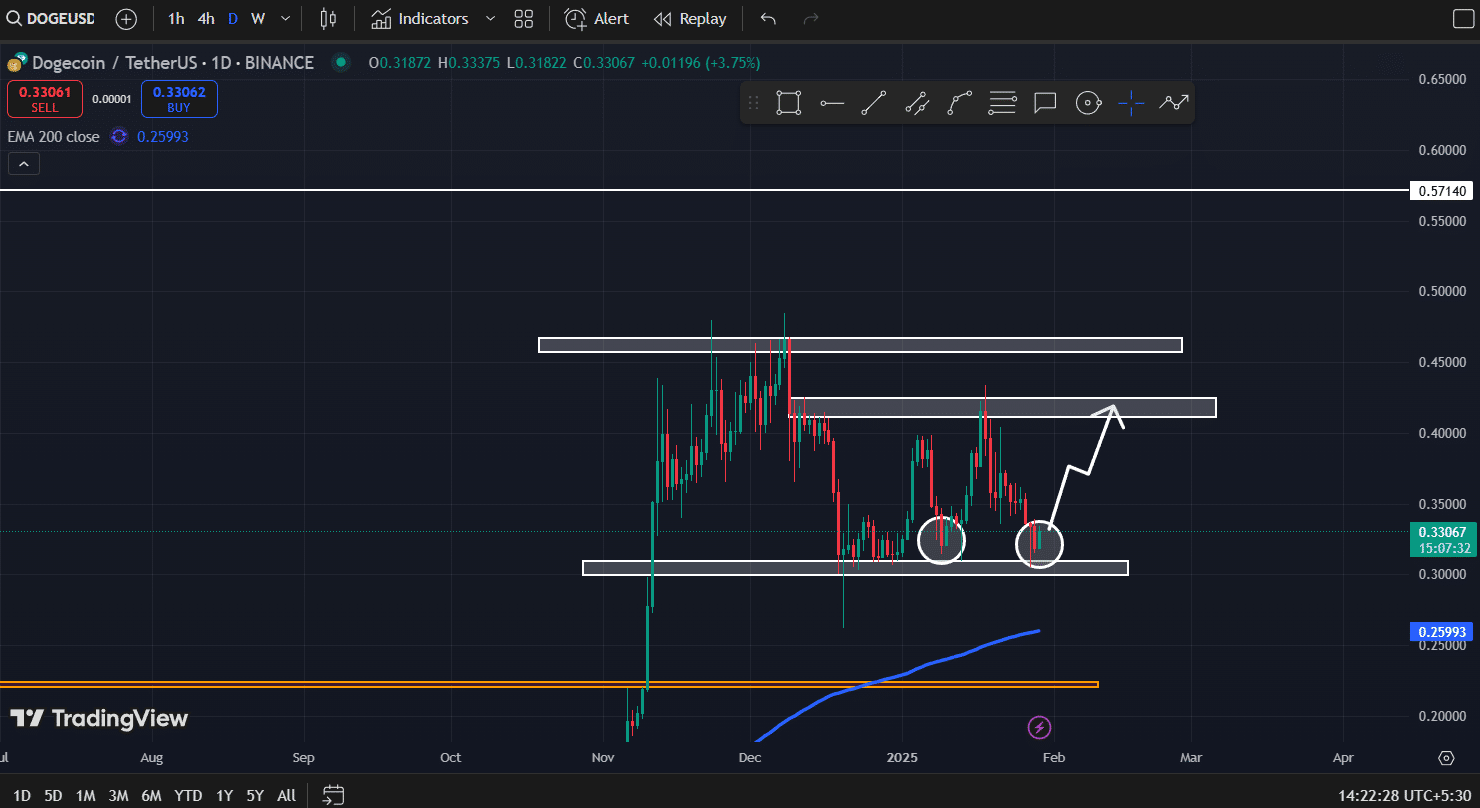This screenshot has width=1480, height=808.
Task: Open the Go to date calendar
Action: (333, 795)
